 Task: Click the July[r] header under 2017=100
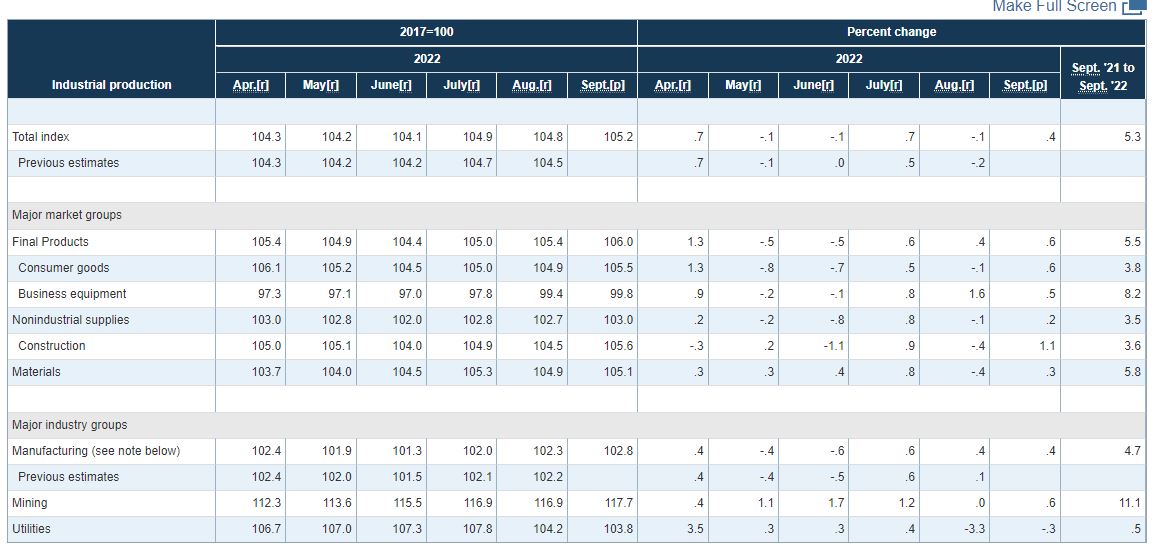(x=462, y=85)
